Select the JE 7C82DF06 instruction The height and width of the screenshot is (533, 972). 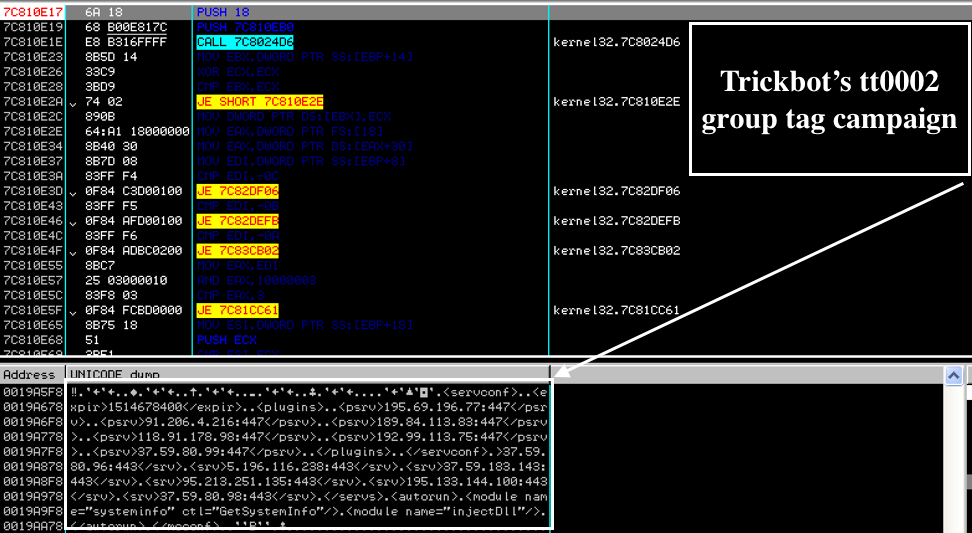pyautogui.click(x=238, y=191)
